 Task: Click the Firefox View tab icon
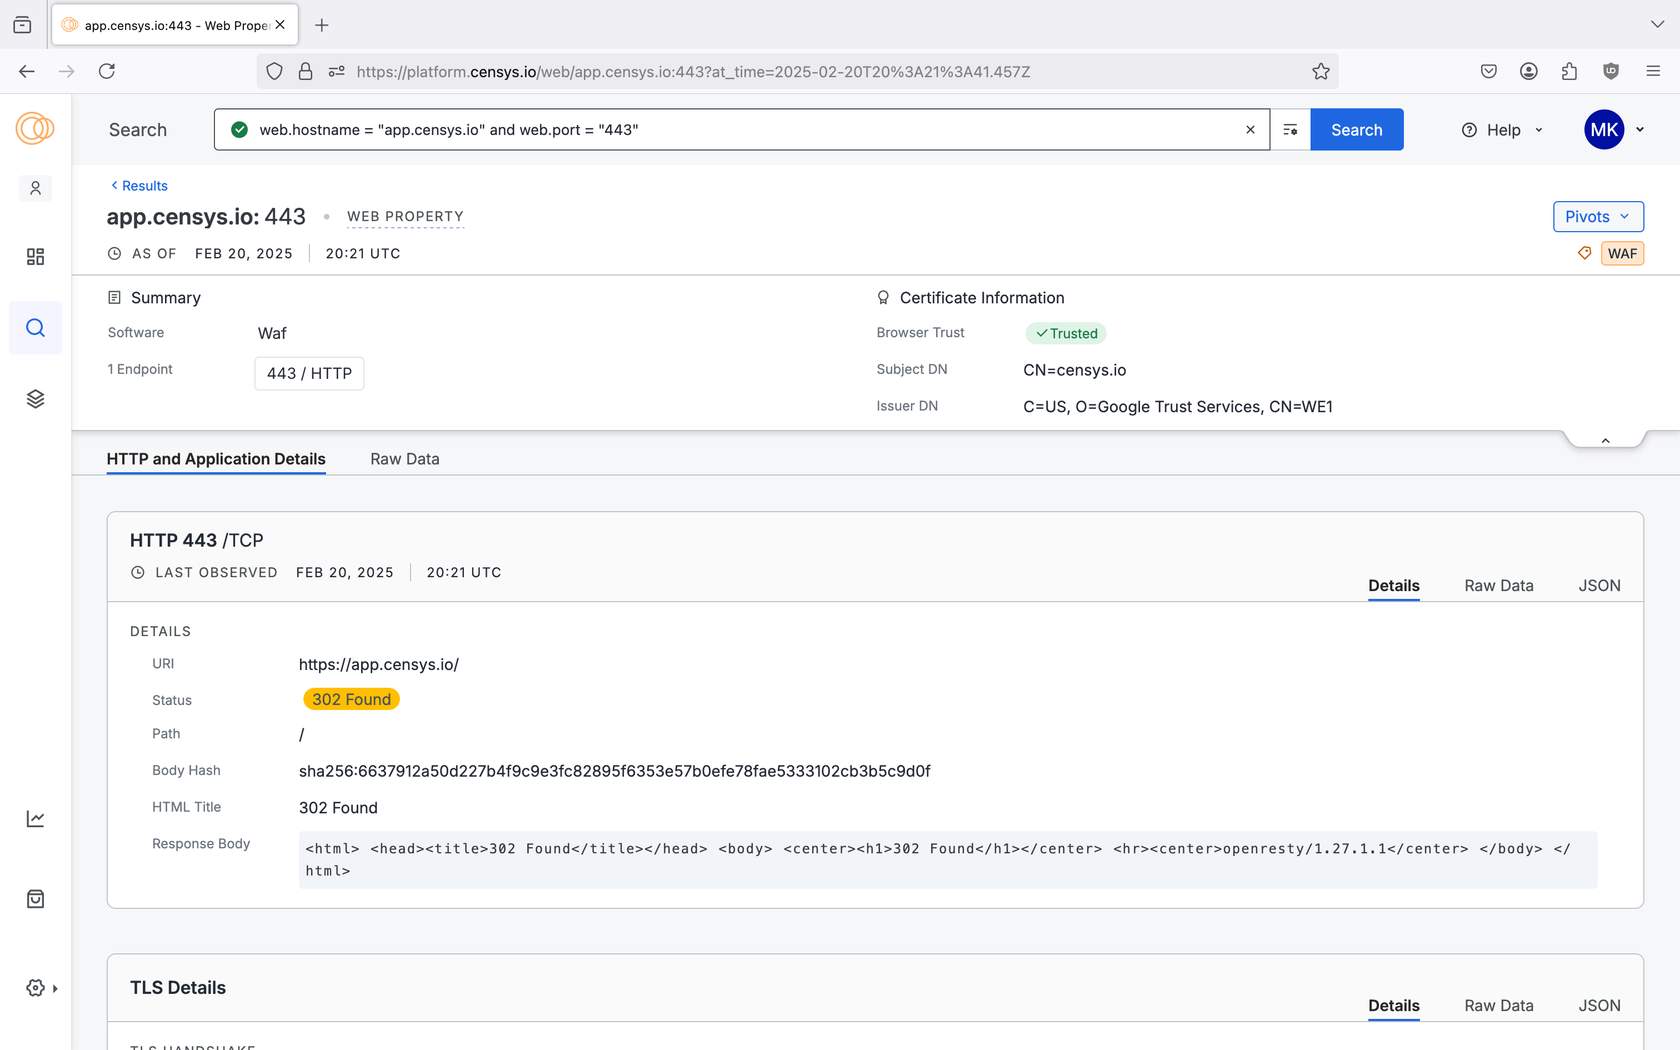[x=22, y=25]
